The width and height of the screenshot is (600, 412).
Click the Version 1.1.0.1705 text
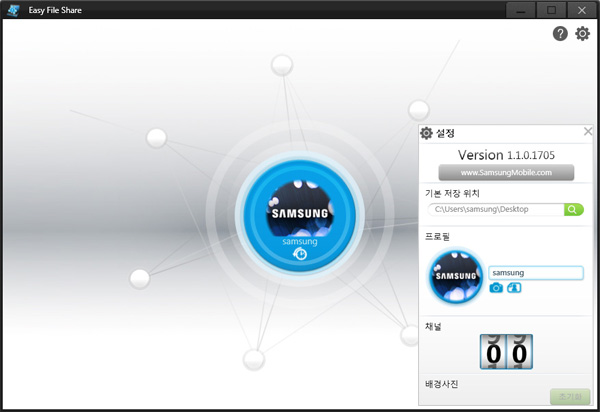click(506, 155)
